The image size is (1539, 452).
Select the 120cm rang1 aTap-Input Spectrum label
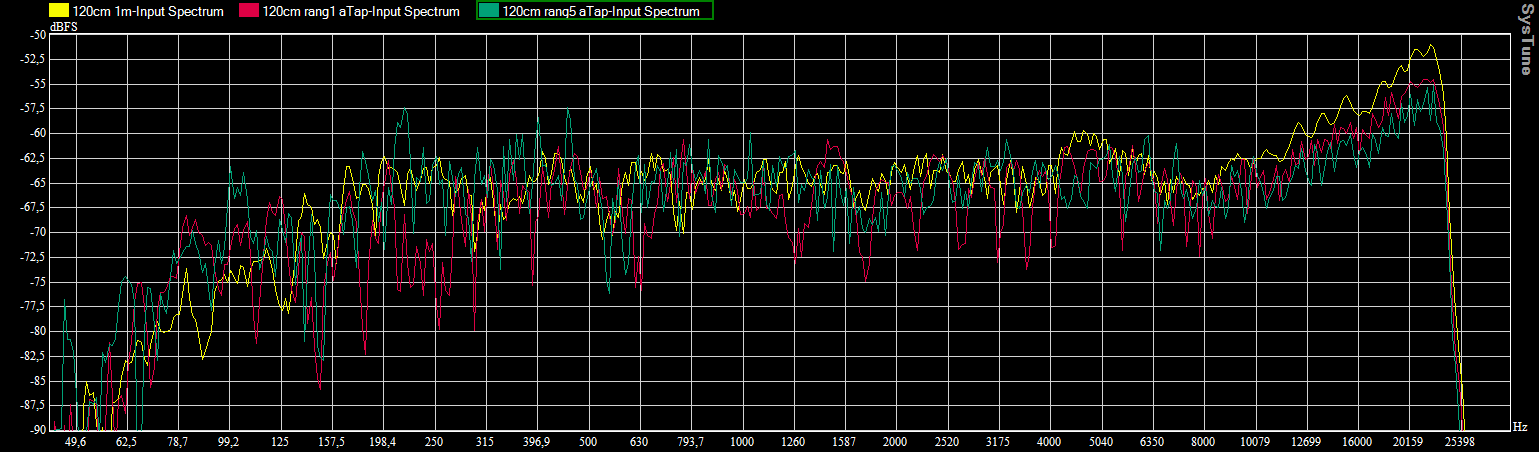coord(361,12)
